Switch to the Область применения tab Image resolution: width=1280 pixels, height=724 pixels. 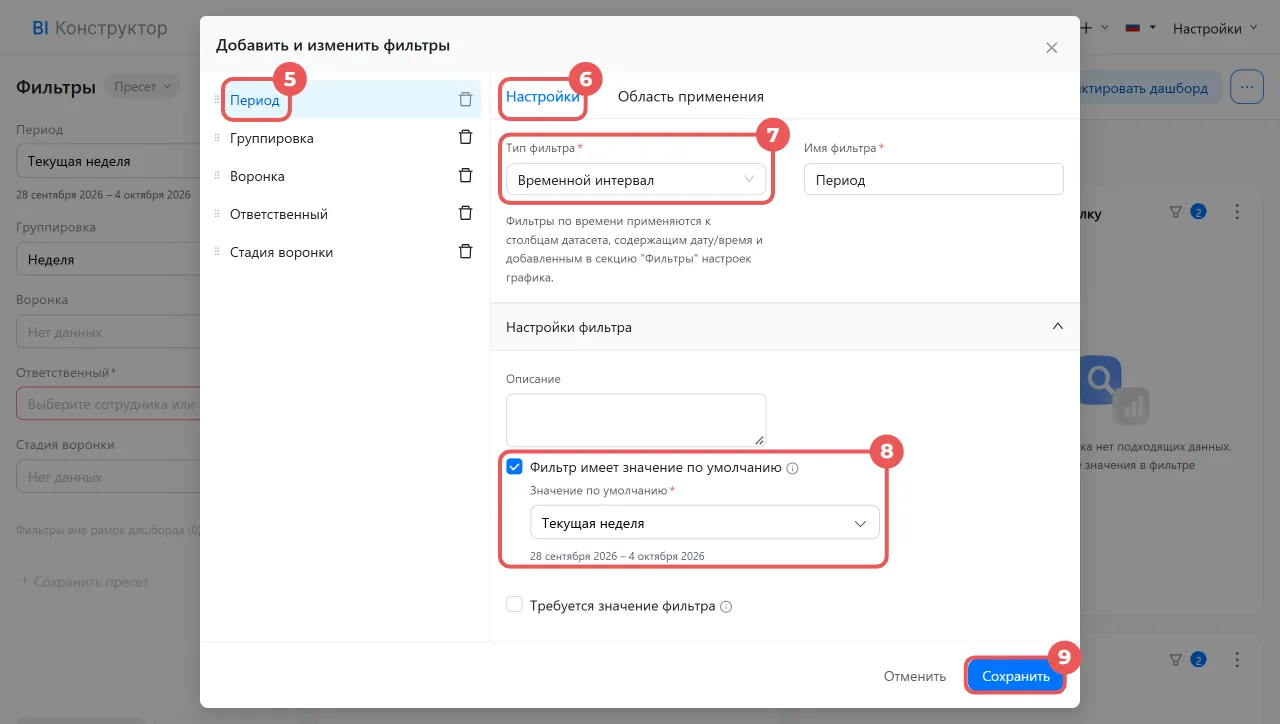691,97
